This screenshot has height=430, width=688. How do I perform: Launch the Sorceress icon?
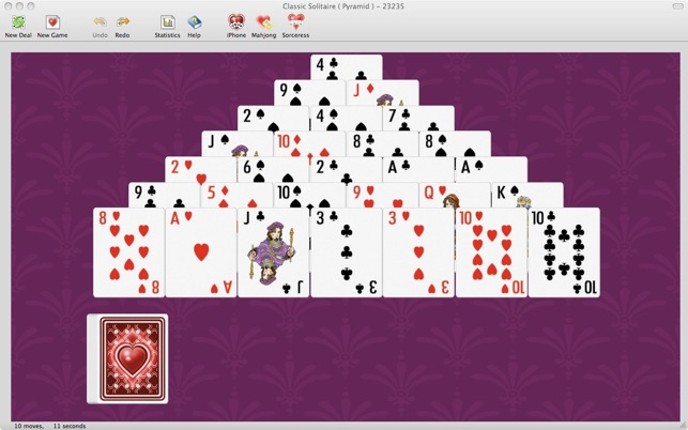tap(295, 26)
